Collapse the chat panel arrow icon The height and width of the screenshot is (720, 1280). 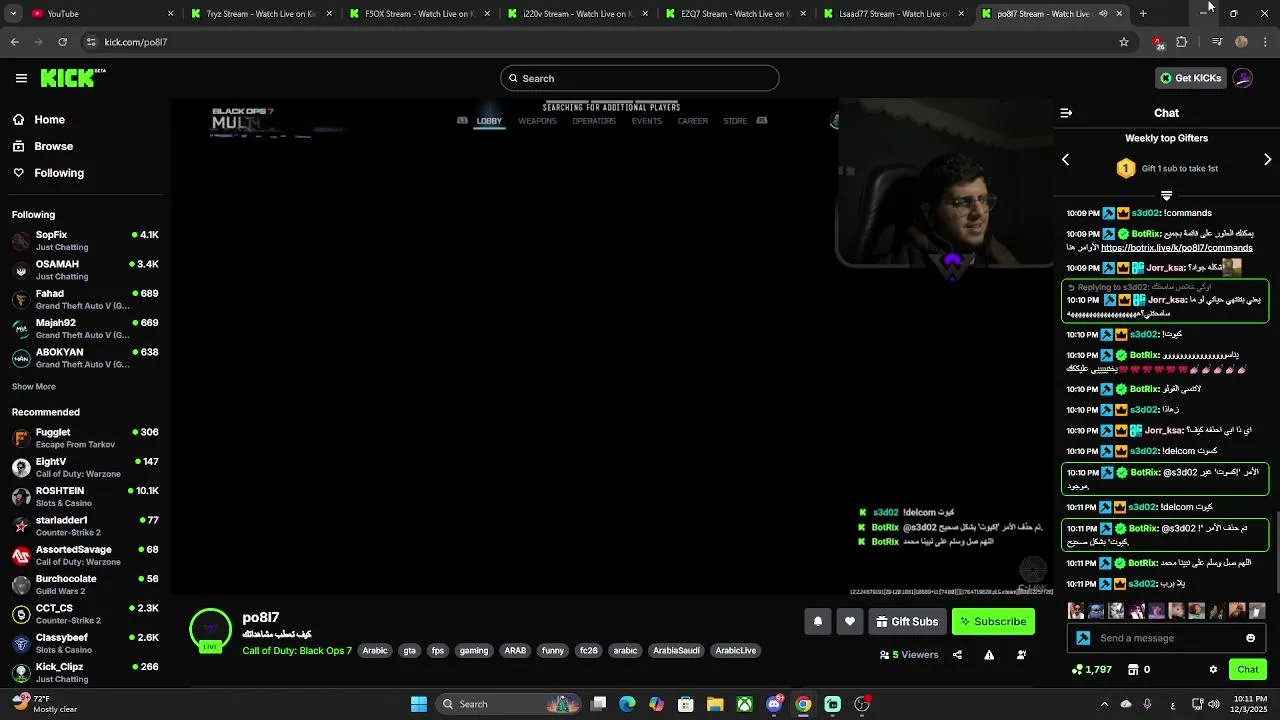[x=1066, y=113]
